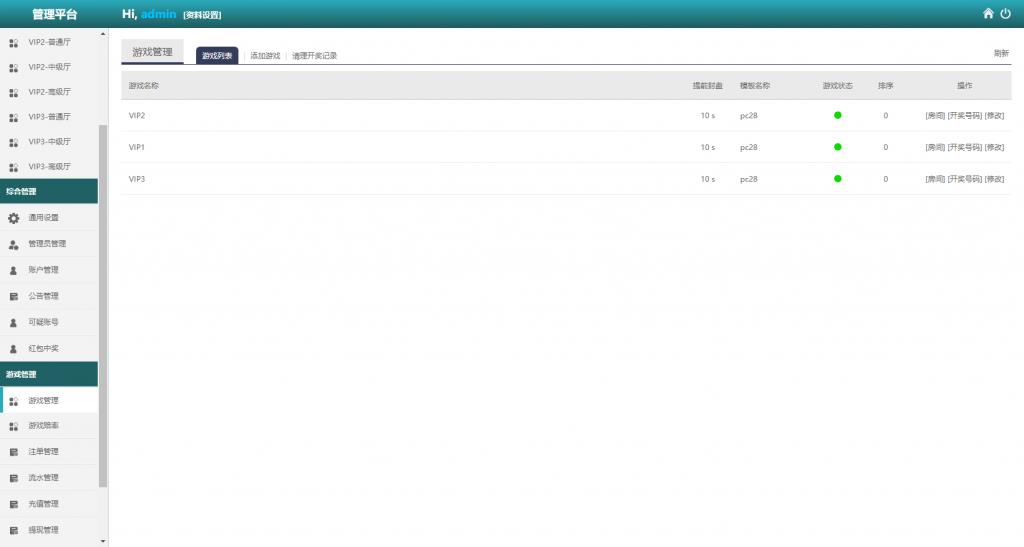Open the 添加游戏 tab

click(x=265, y=56)
